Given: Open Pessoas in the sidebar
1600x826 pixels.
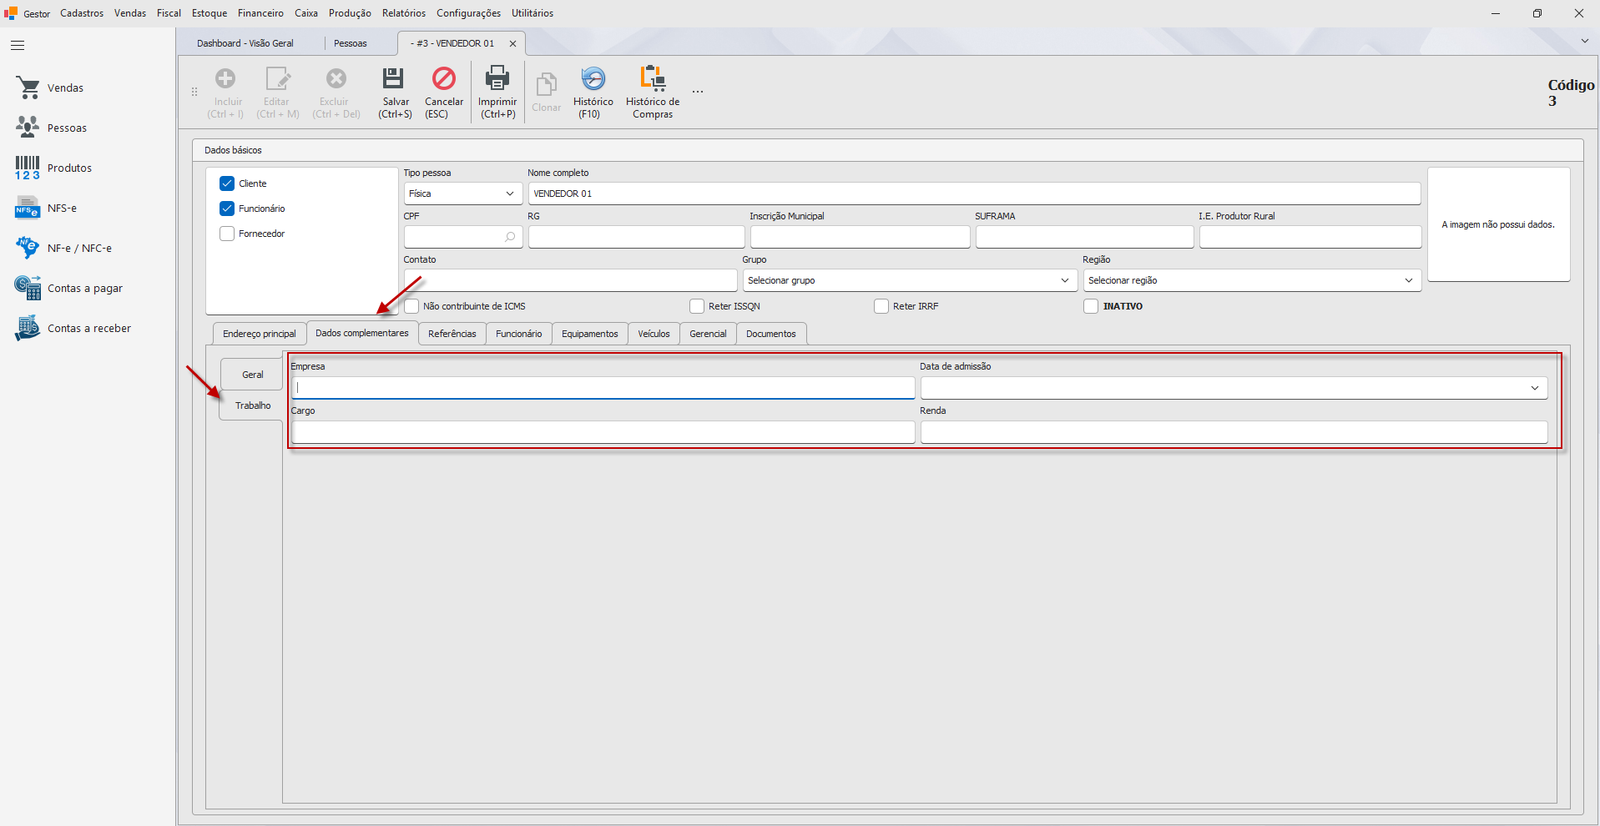Looking at the screenshot, I should tap(52, 128).
